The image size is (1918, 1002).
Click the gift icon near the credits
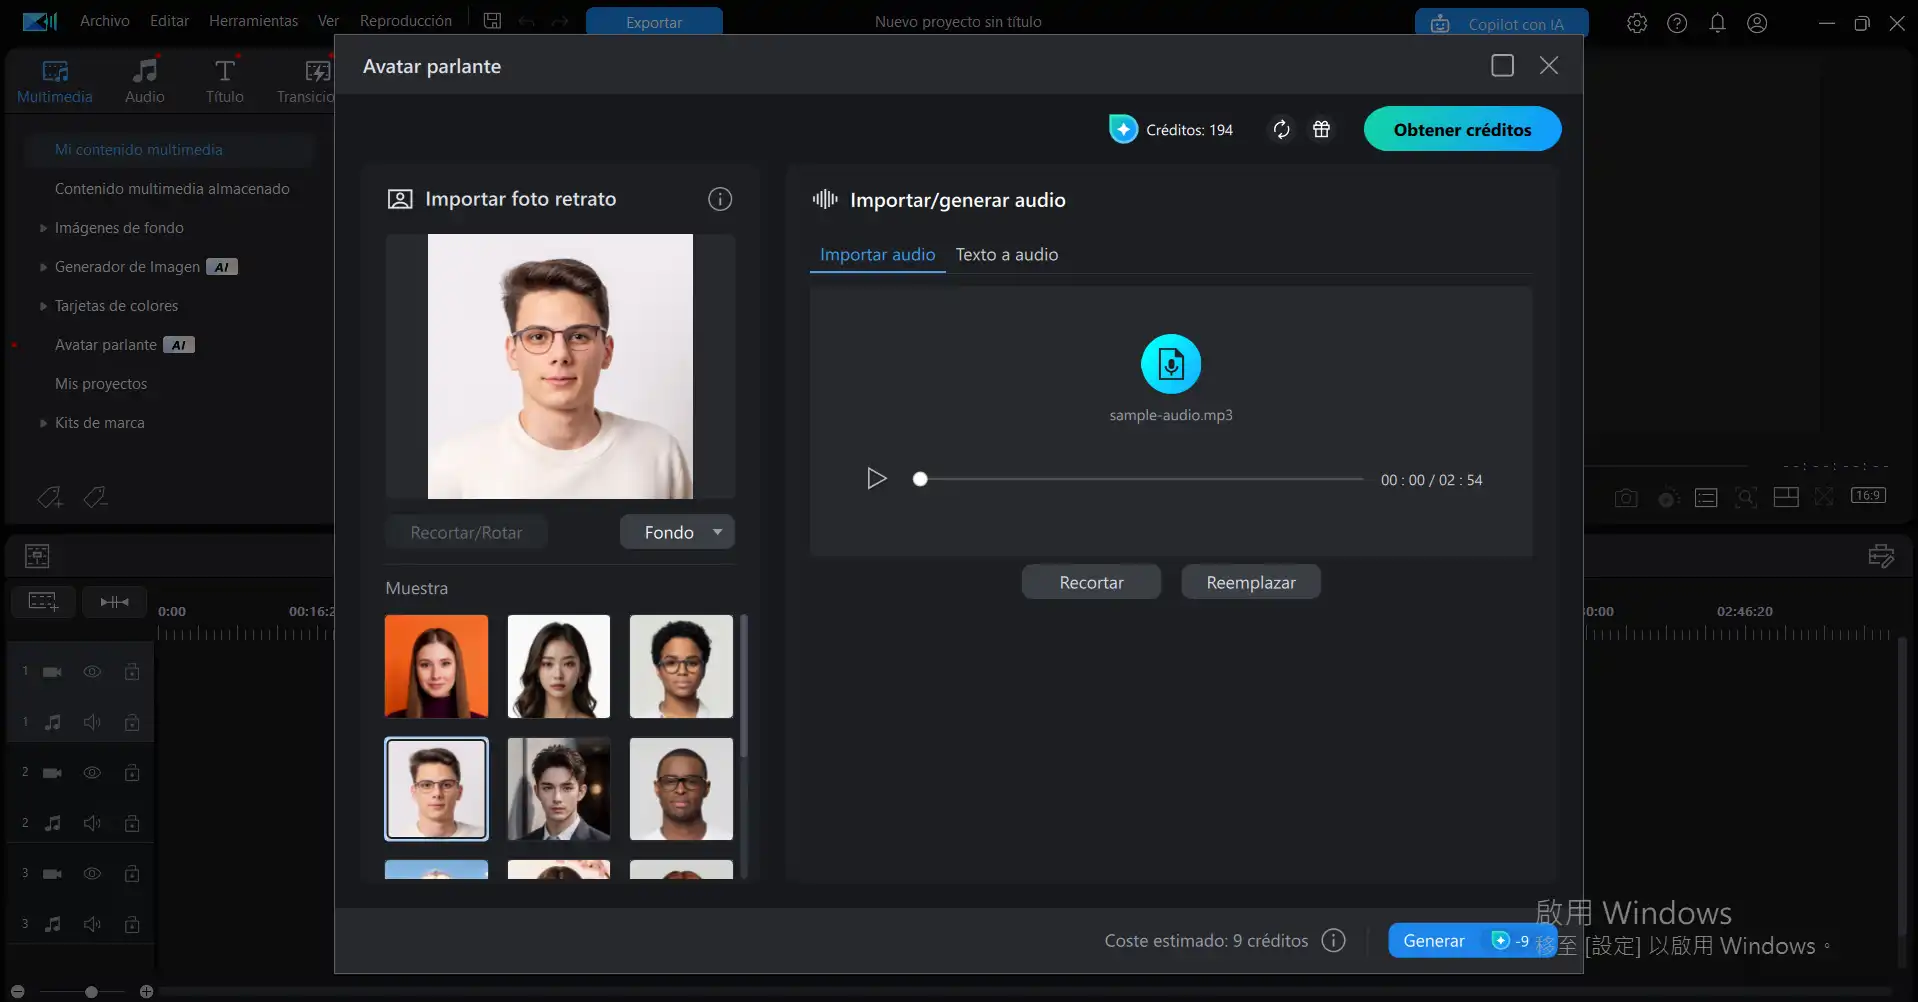(1322, 129)
